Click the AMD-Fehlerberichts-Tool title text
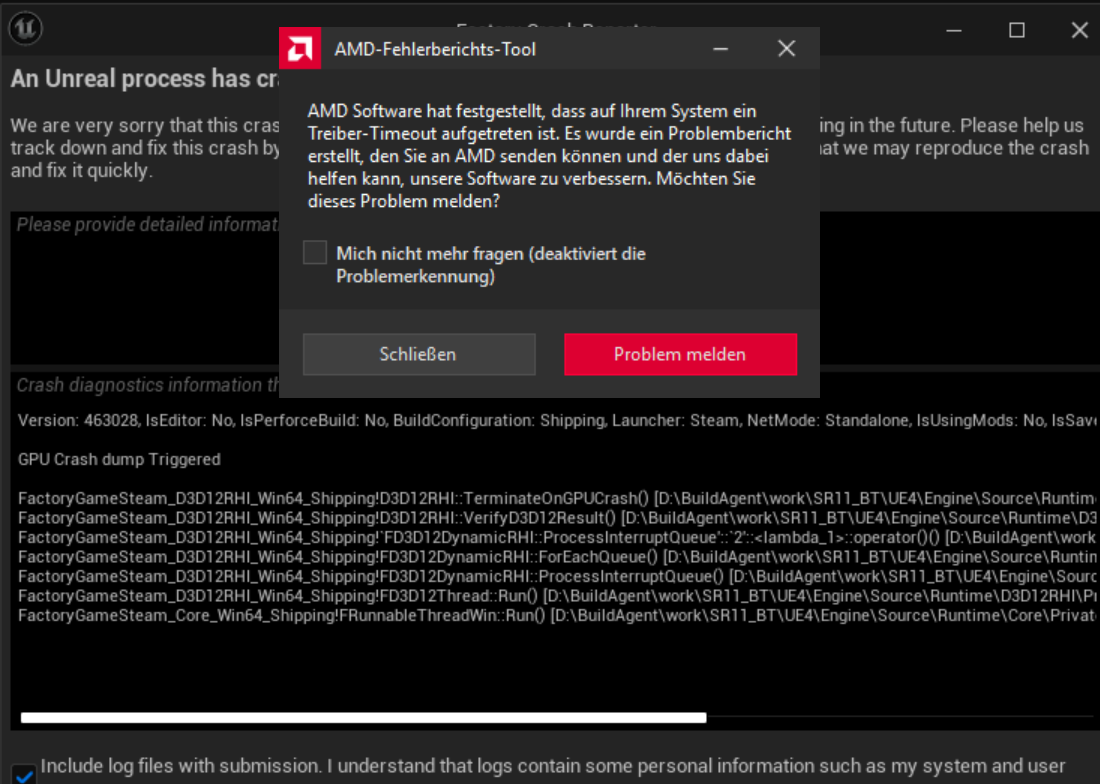The height and width of the screenshot is (784, 1100). [x=435, y=49]
